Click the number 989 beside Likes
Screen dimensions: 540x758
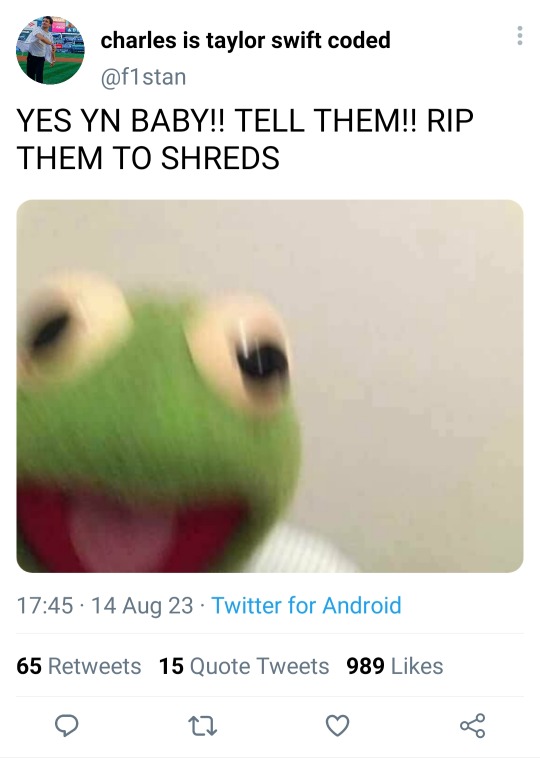point(365,666)
